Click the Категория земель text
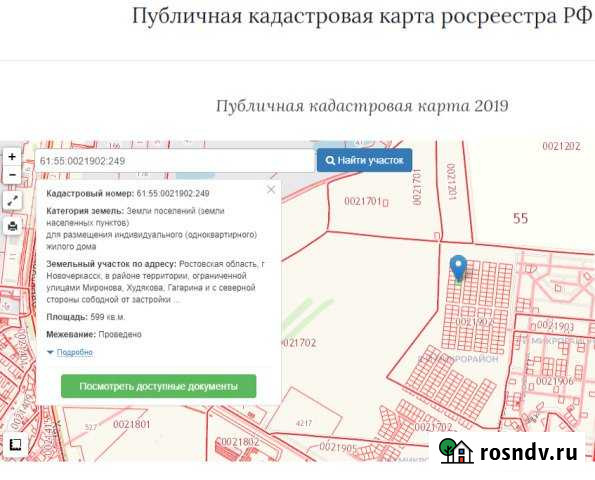This screenshot has width=595, height=480. [x=152, y=228]
